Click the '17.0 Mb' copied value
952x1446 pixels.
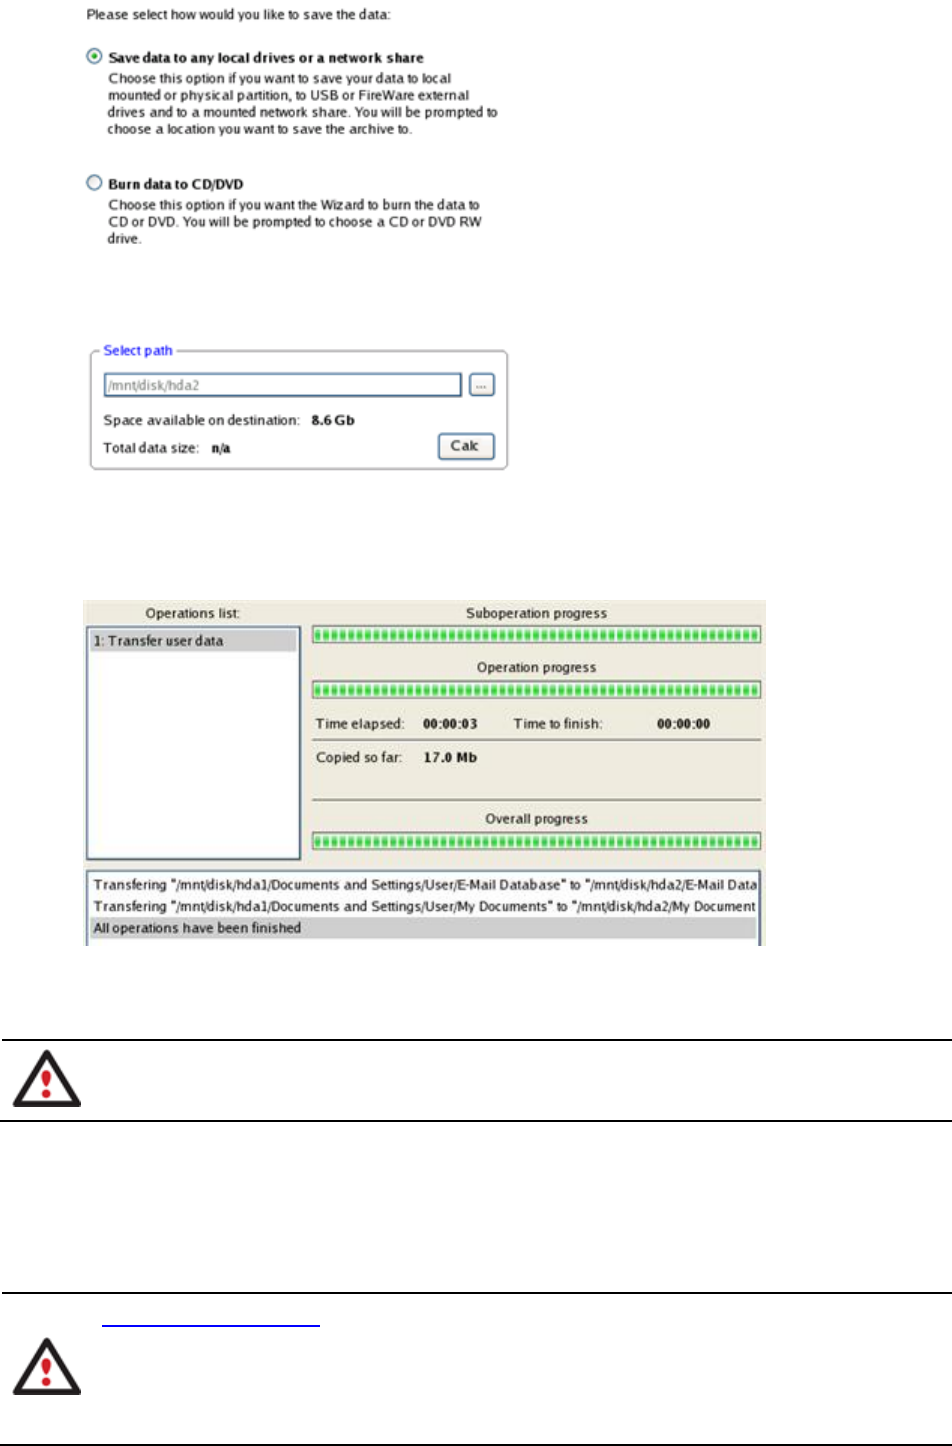(450, 758)
